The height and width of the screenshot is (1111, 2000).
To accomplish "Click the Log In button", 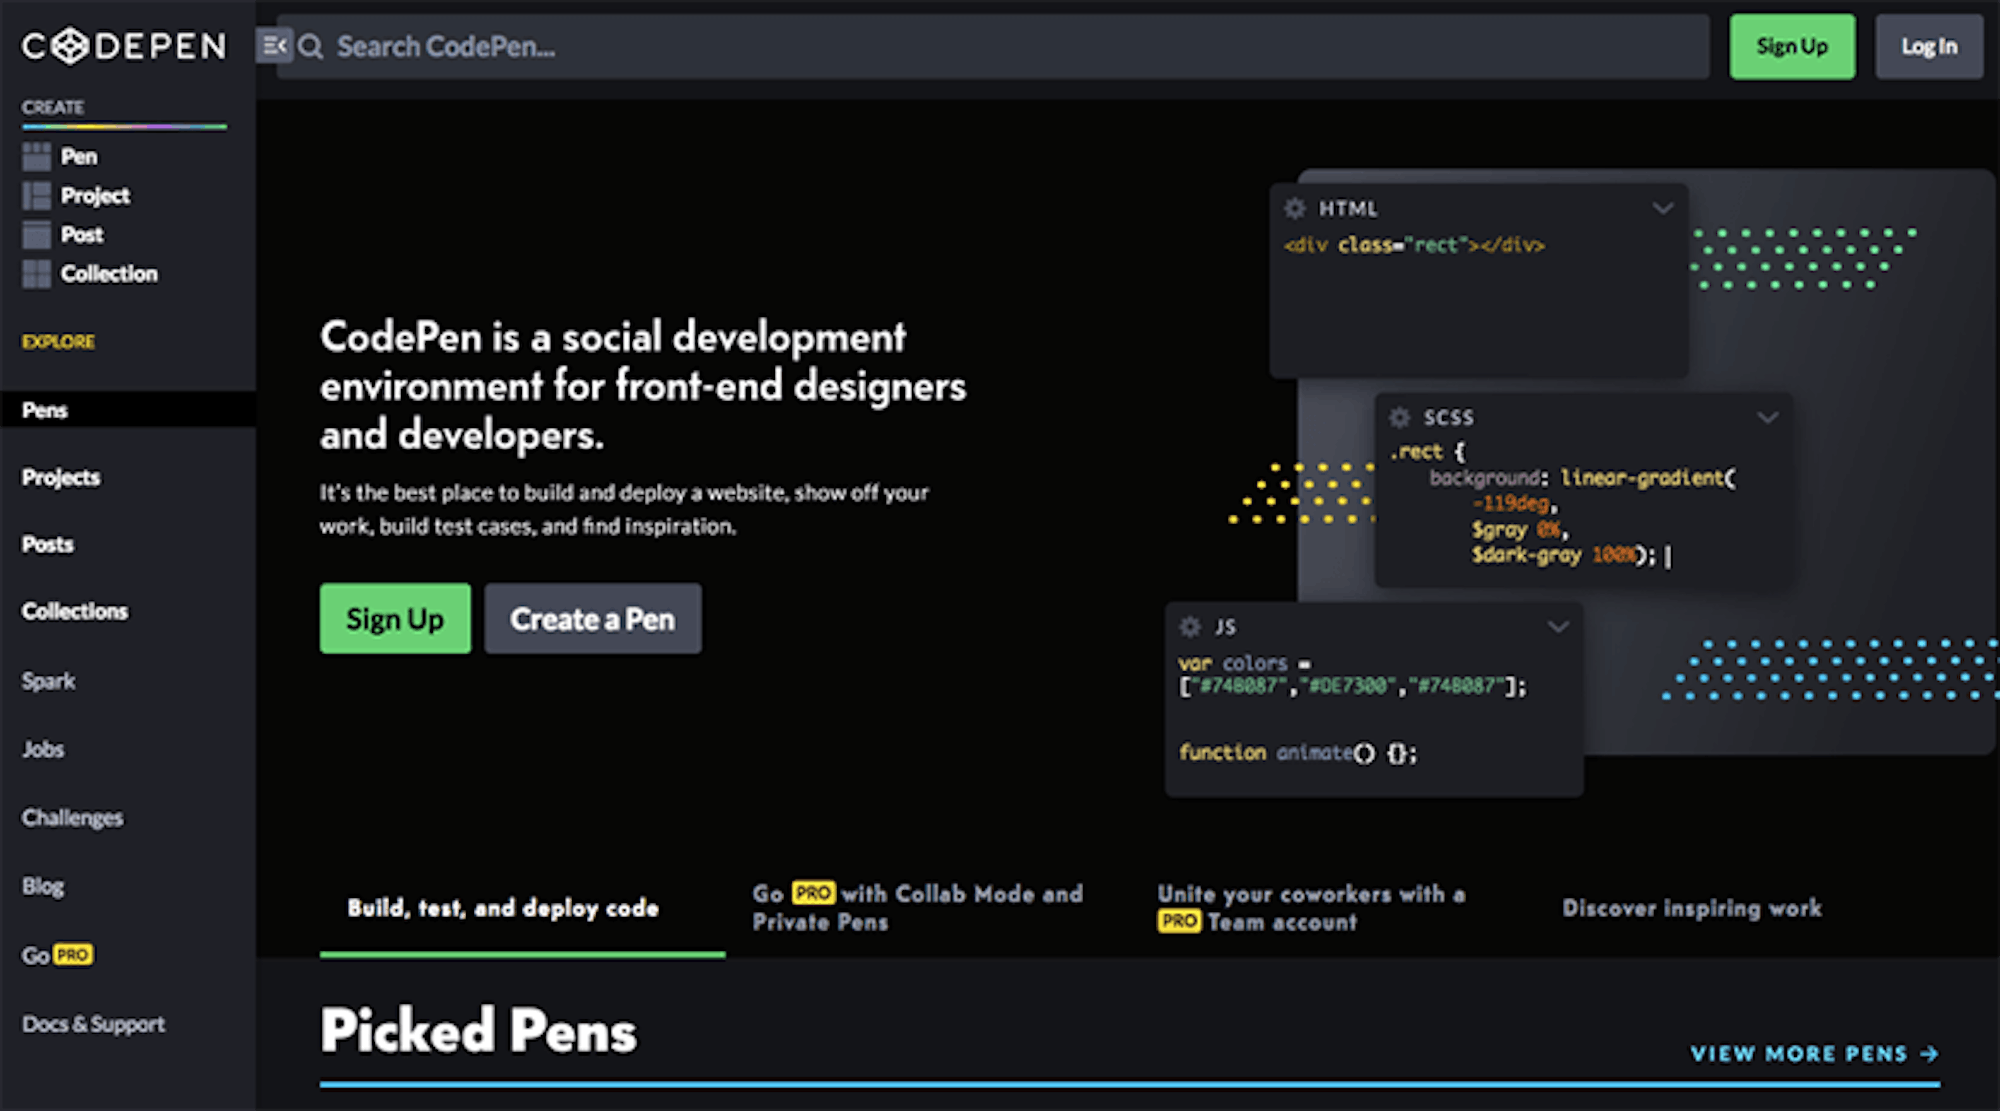I will (x=1929, y=47).
